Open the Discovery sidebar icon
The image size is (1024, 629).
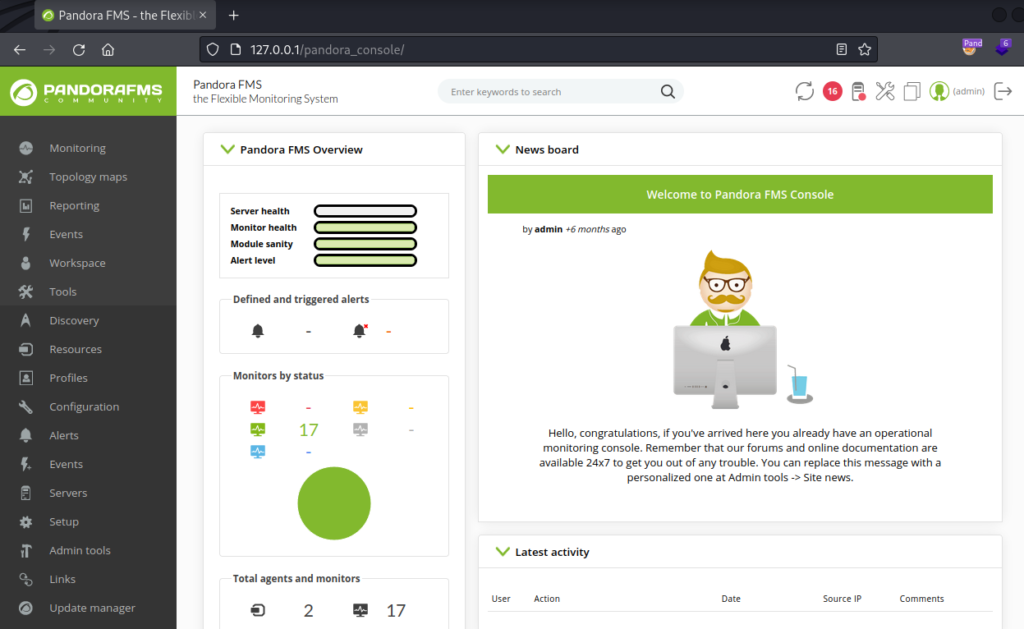[25, 321]
